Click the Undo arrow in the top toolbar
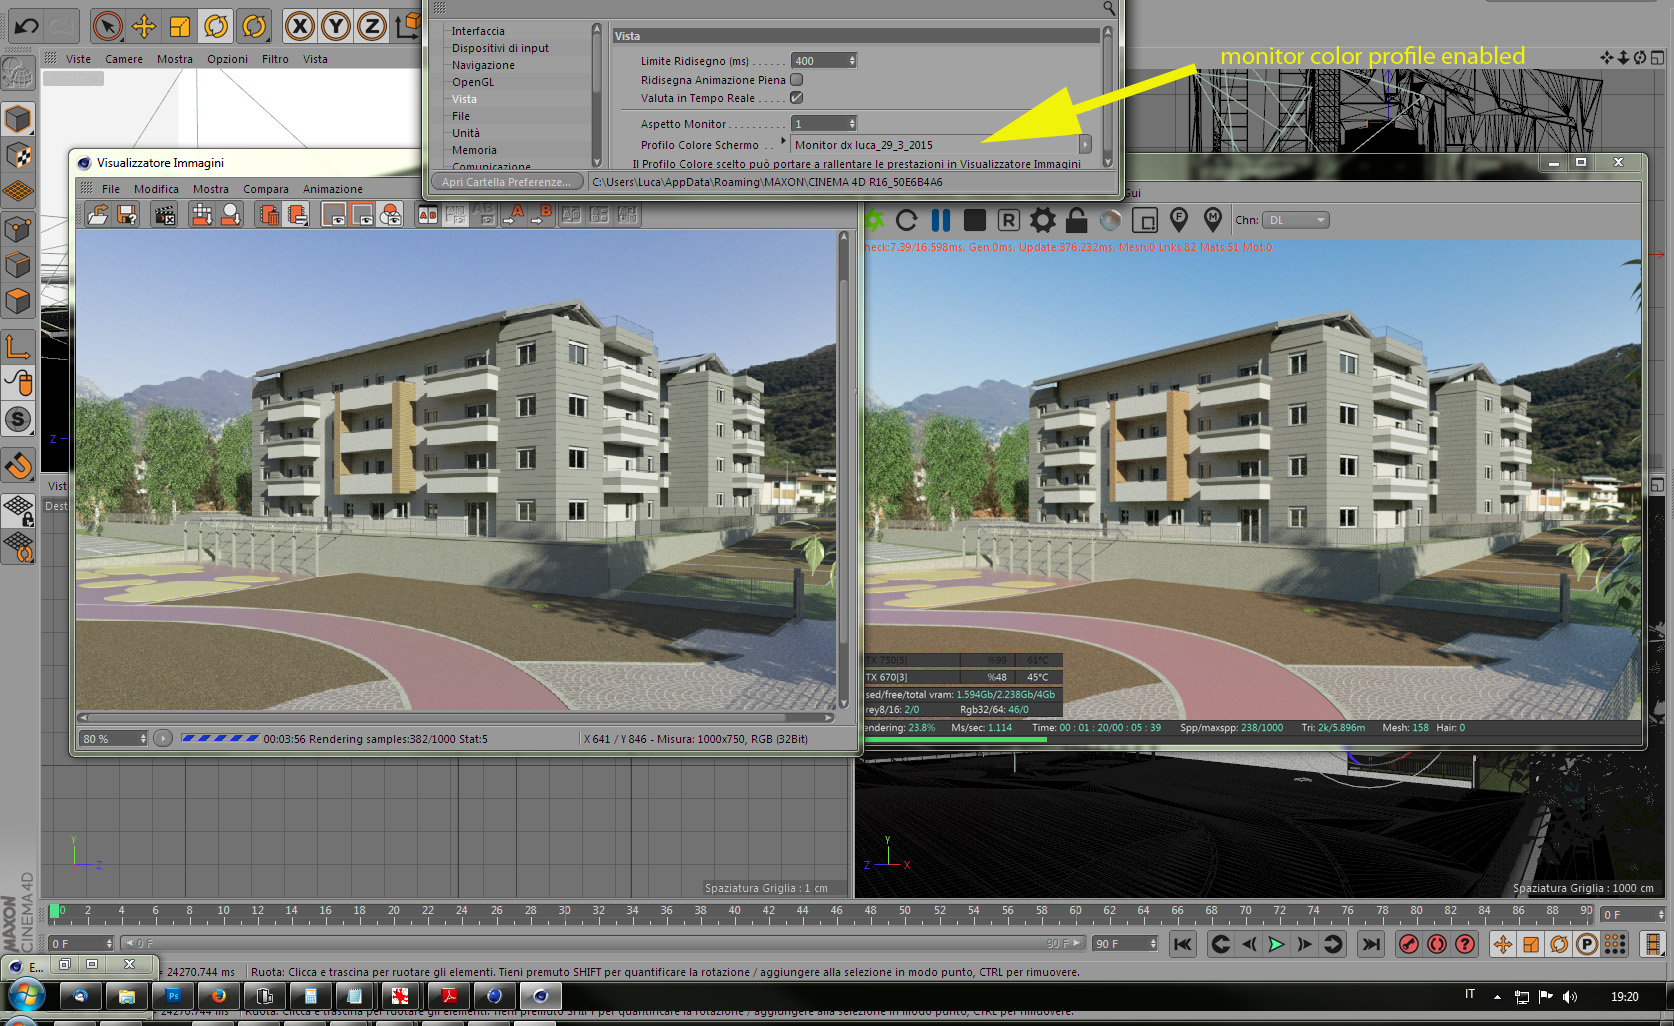The width and height of the screenshot is (1674, 1026). 26,26
